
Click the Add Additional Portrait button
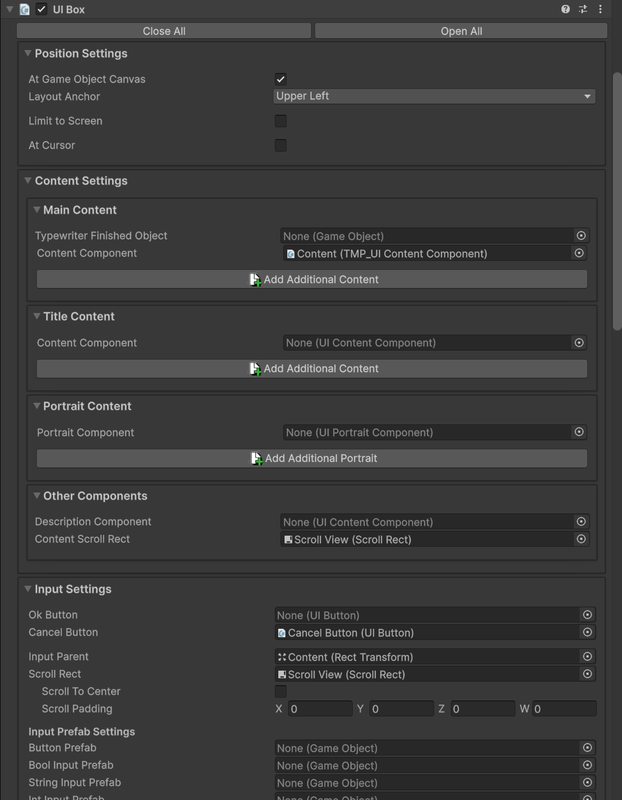coord(312,458)
